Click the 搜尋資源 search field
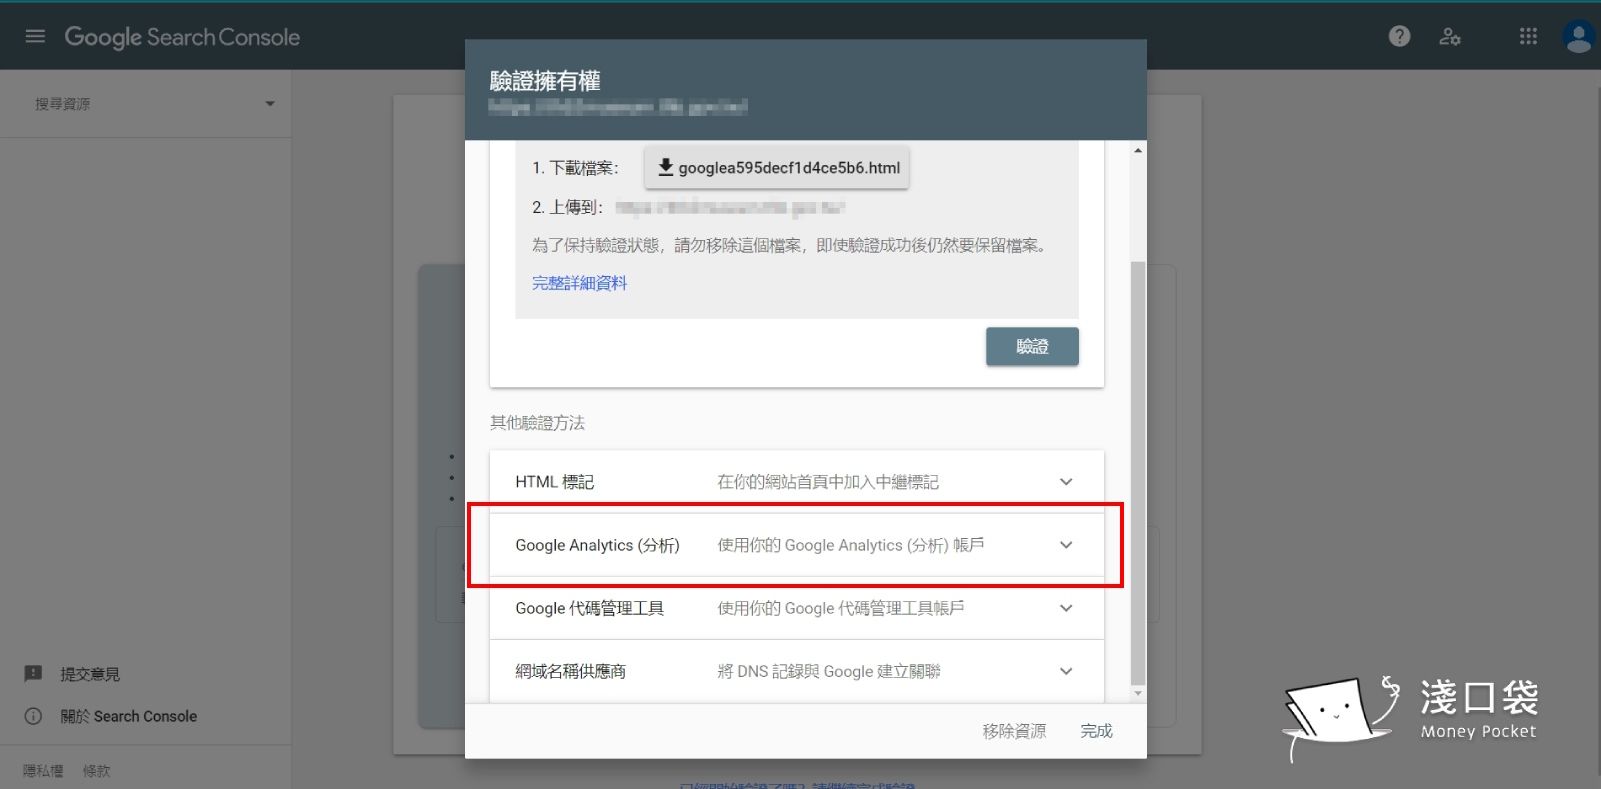Viewport: 1601px width, 789px height. pyautogui.click(x=145, y=104)
